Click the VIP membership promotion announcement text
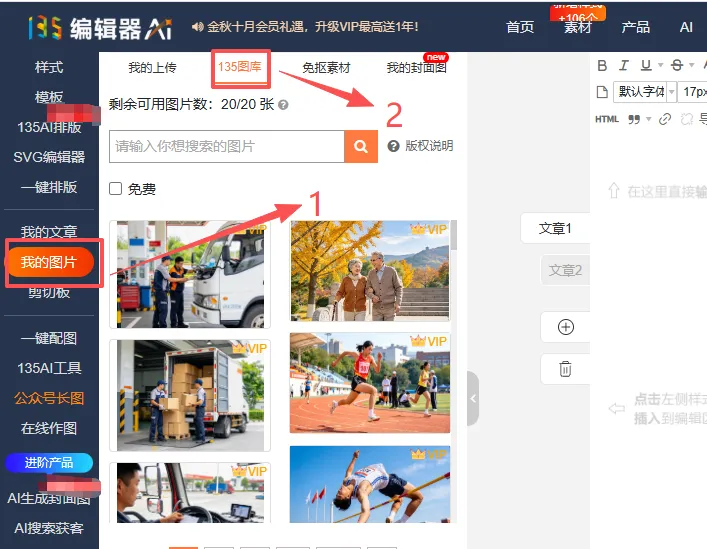Viewport: 707px width, 549px height. (x=312, y=27)
